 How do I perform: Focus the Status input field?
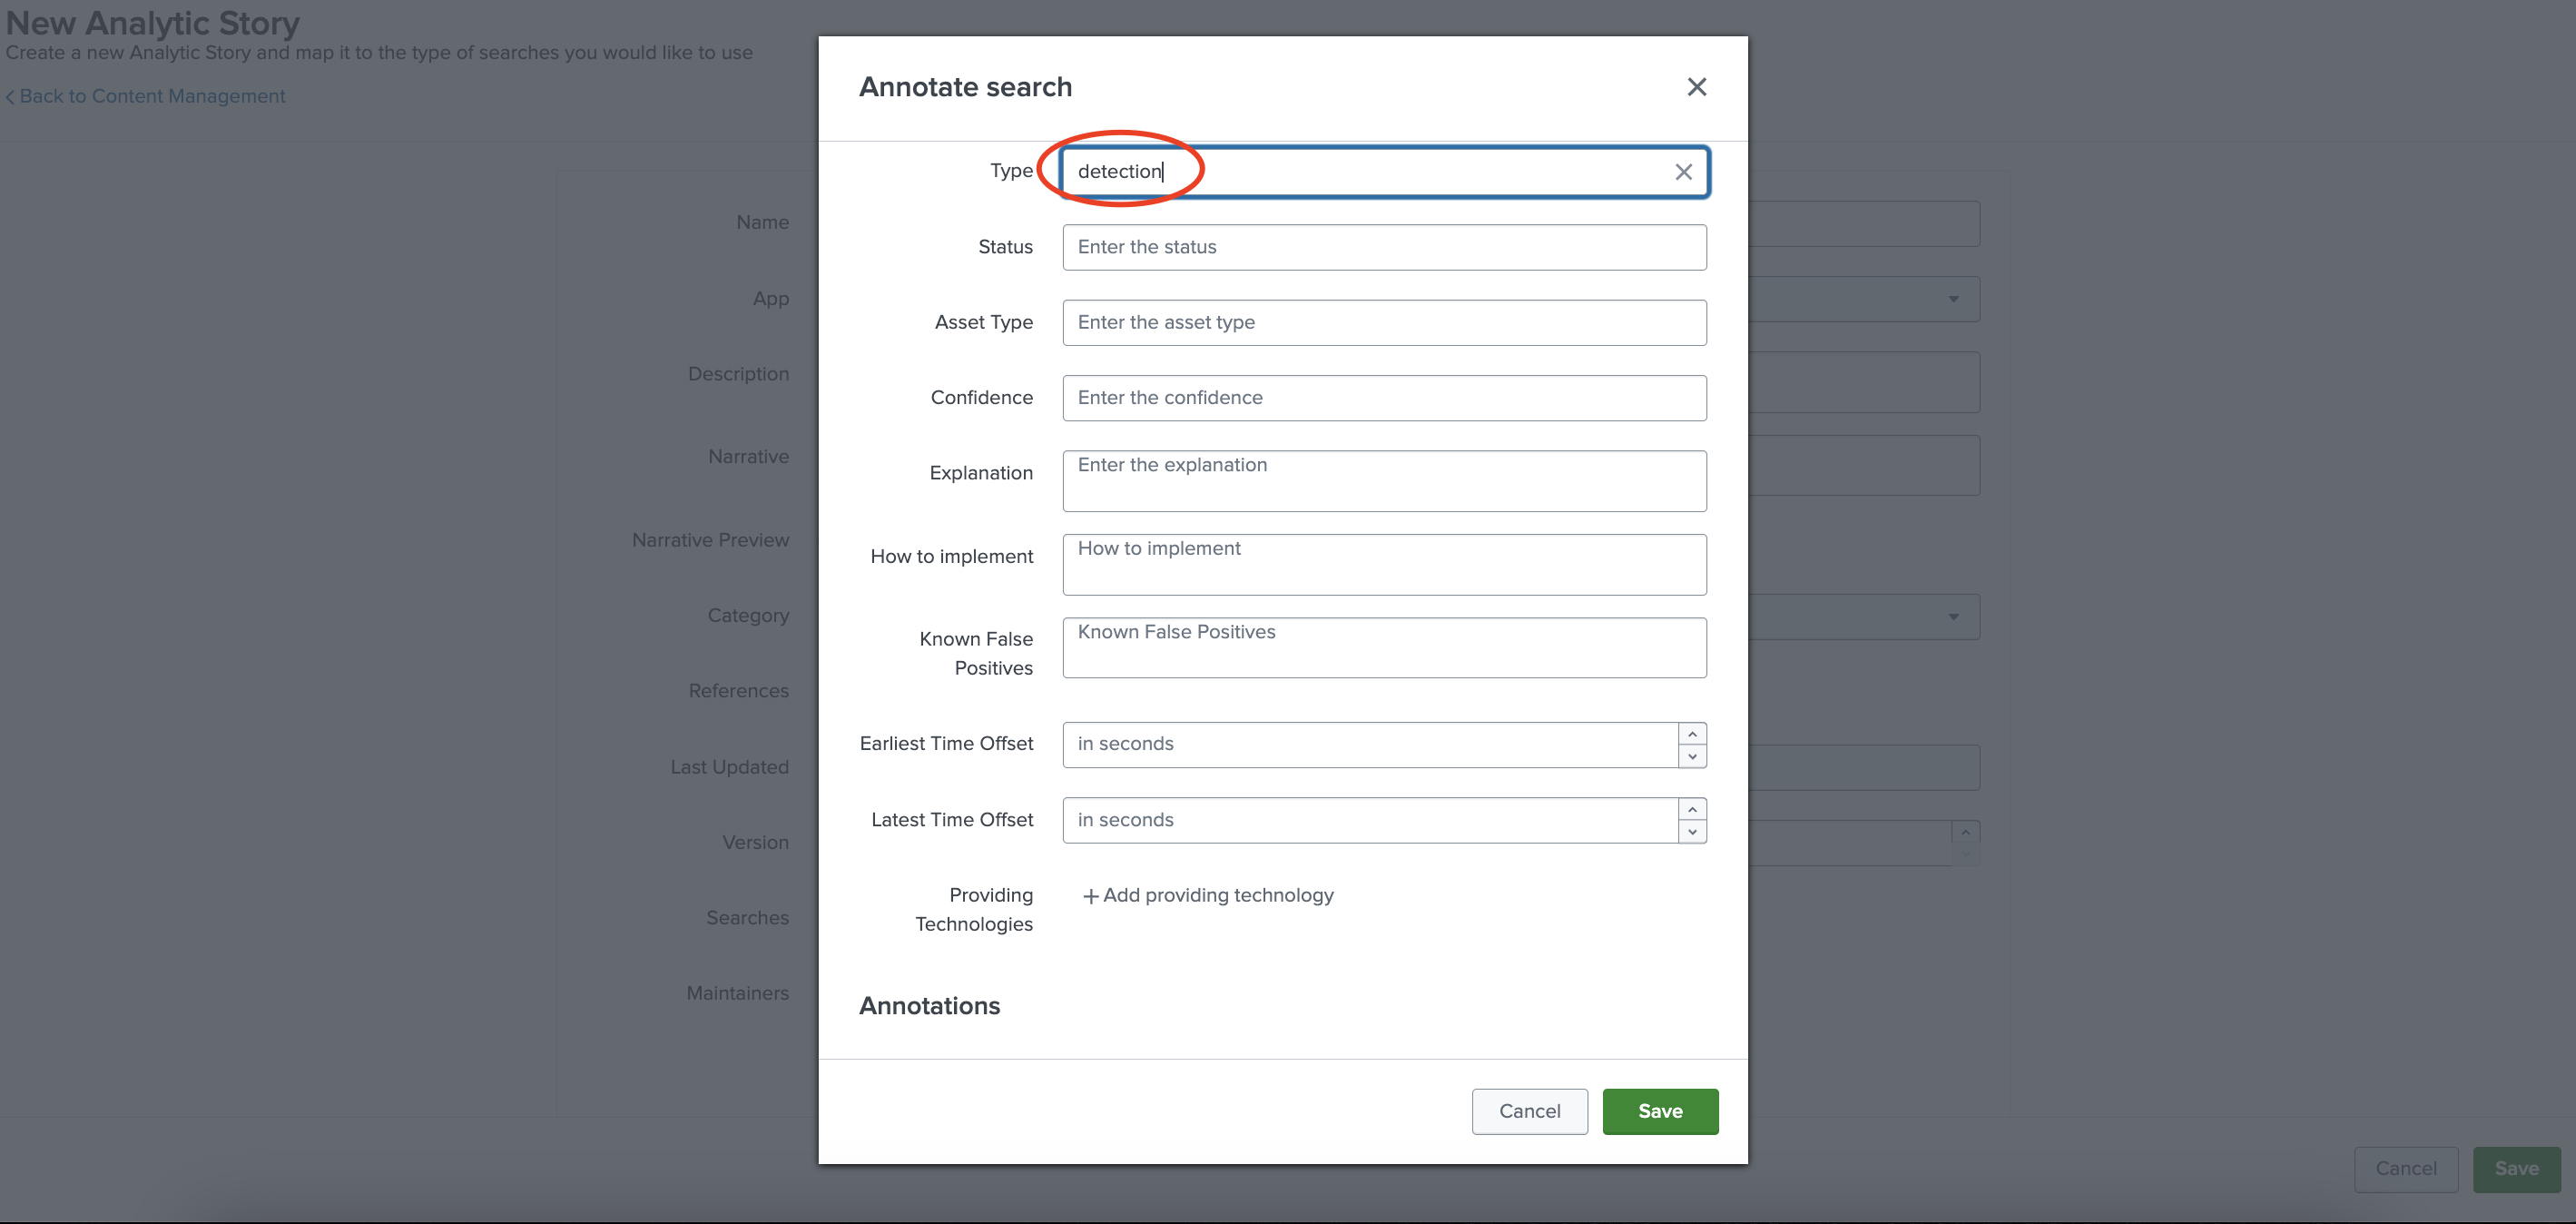point(1383,247)
